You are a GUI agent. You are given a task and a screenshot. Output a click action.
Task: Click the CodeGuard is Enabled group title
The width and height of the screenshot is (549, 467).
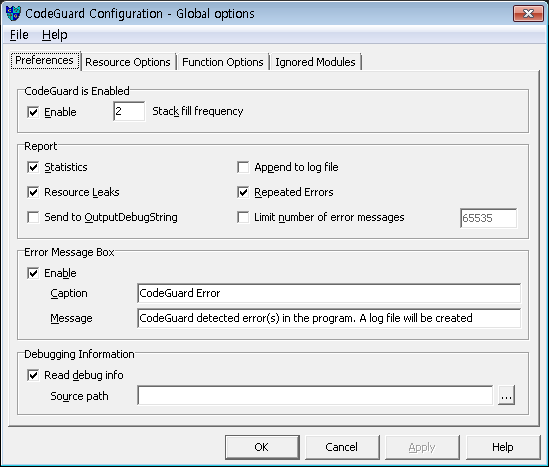point(77,91)
